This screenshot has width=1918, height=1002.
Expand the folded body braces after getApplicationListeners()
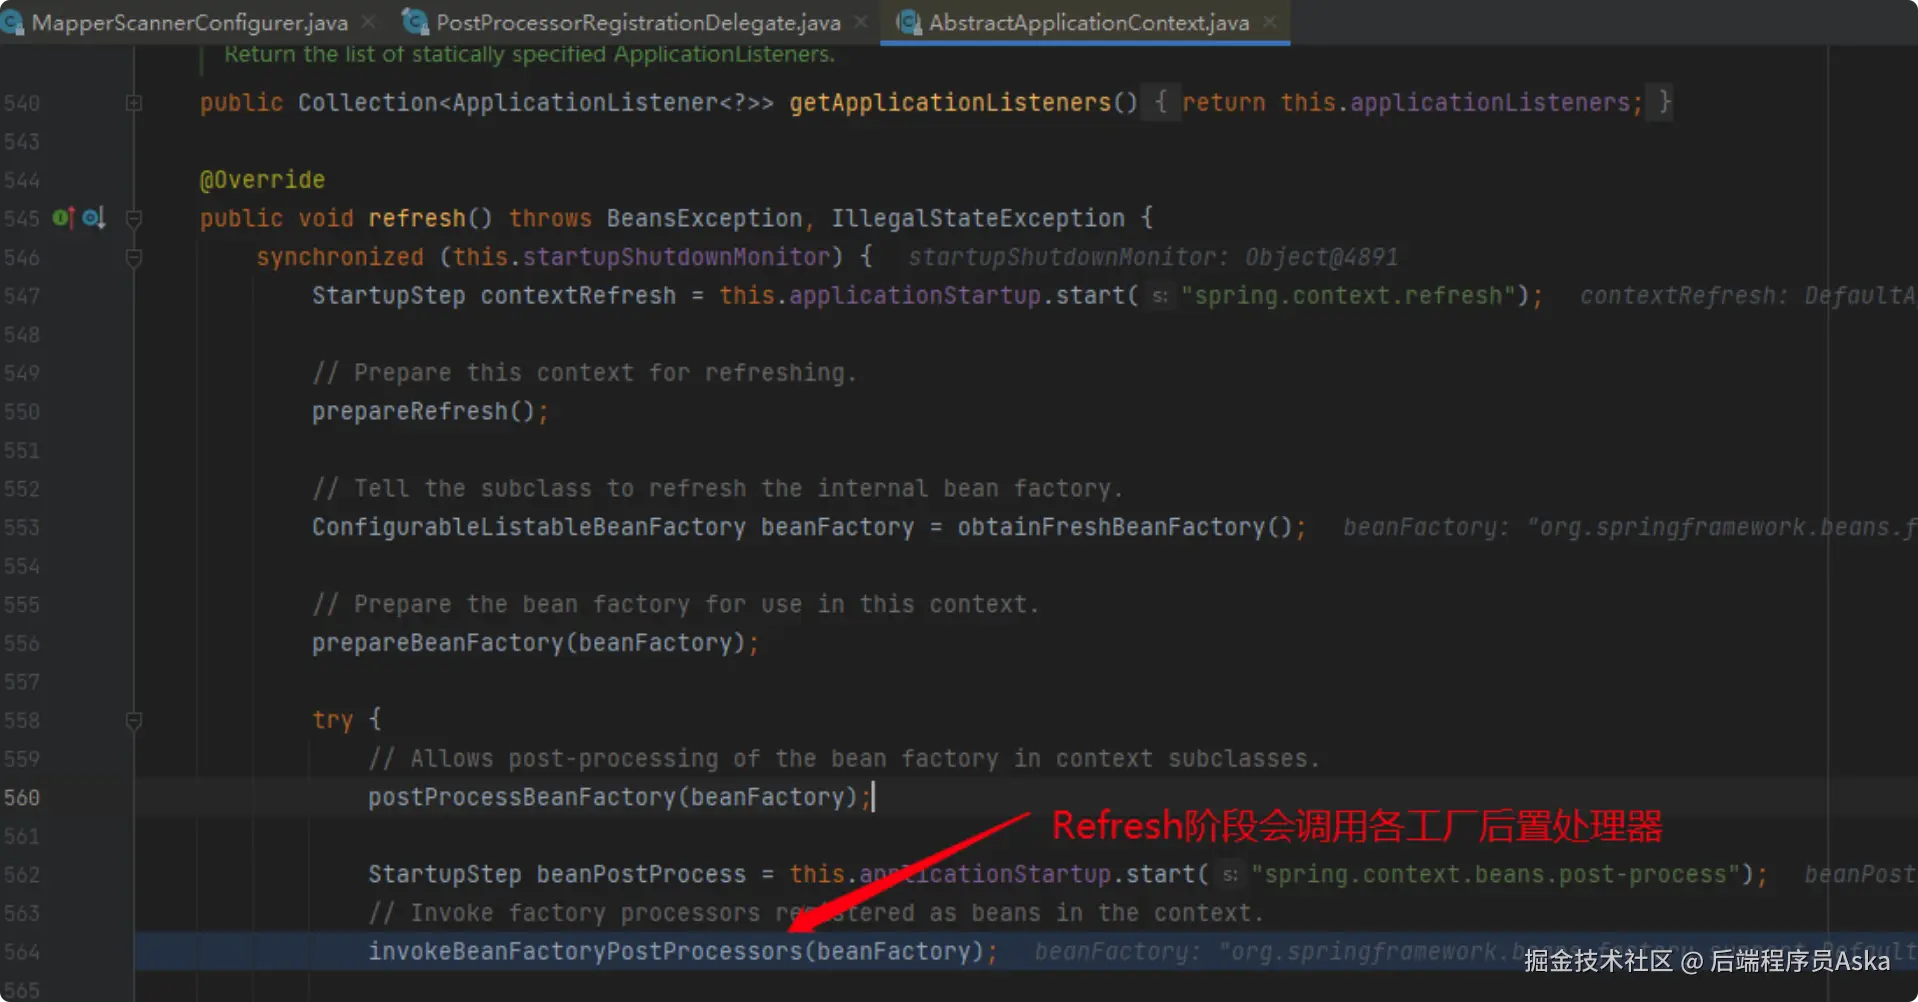pyautogui.click(x=1160, y=102)
